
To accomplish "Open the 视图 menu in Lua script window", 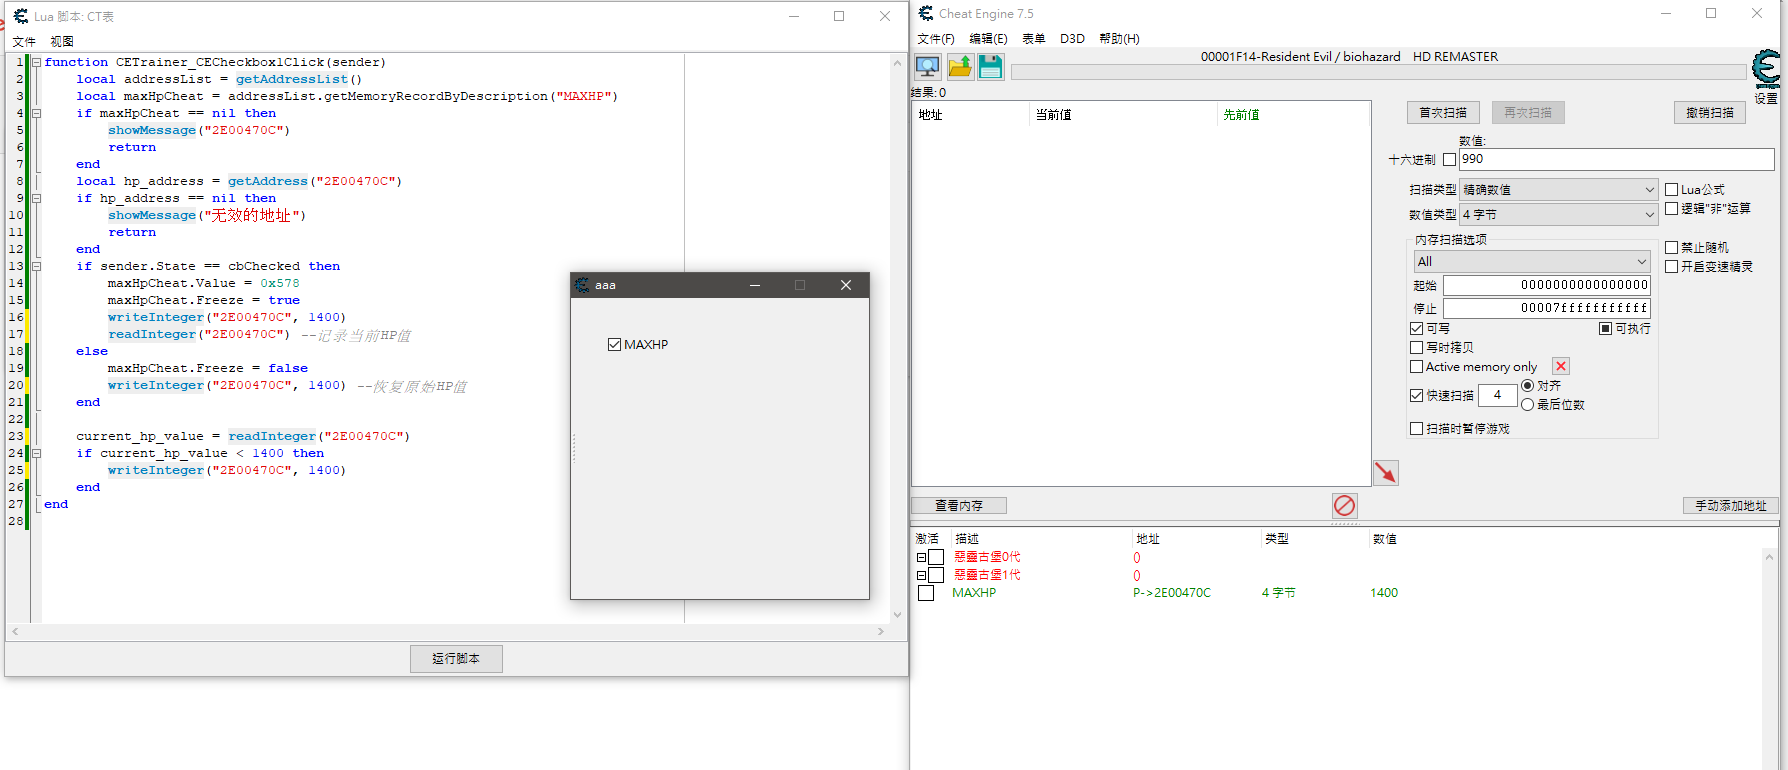I will click(x=62, y=42).
